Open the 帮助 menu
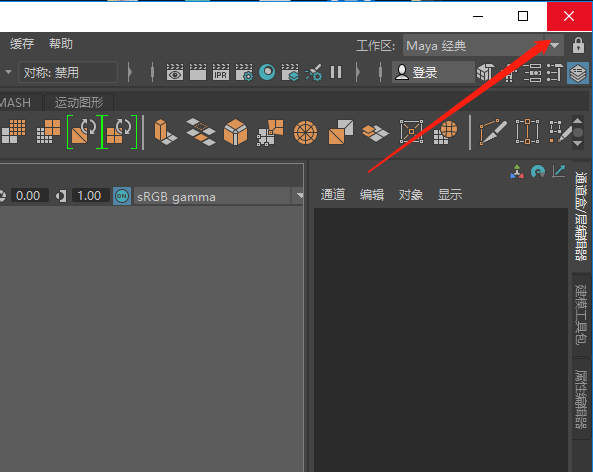593x472 pixels. click(x=61, y=44)
